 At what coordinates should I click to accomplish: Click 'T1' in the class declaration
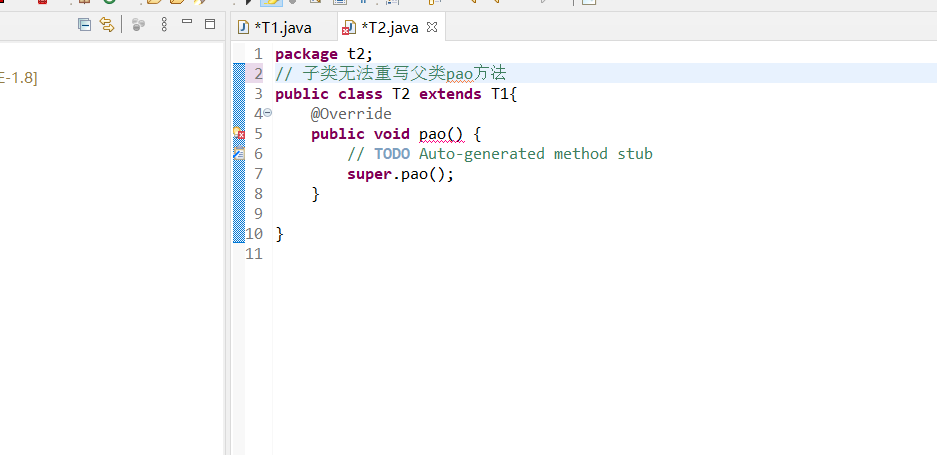click(500, 94)
